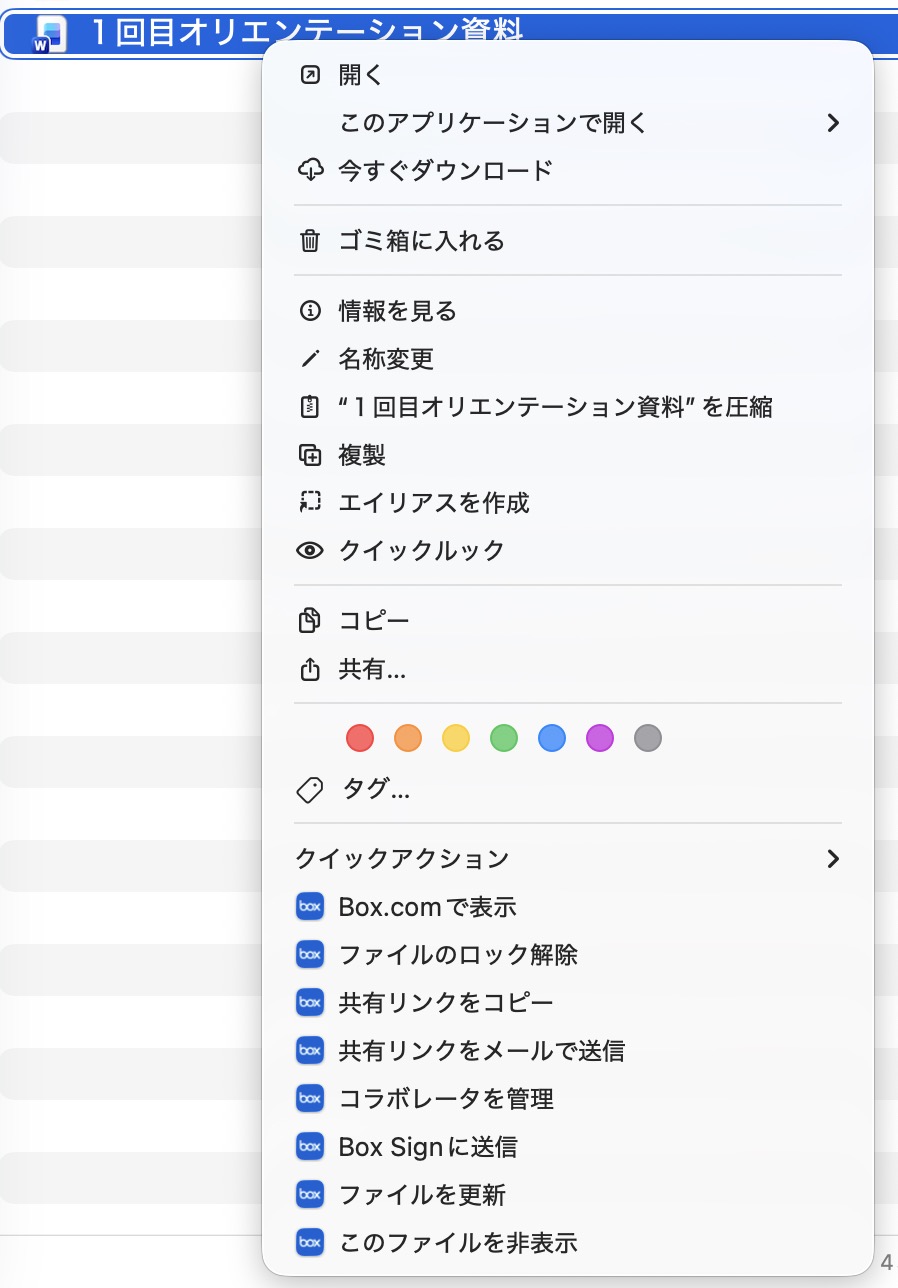The image size is (898, 1288).
Task: Click the Box icon beside Box.comで表示
Action: pos(310,907)
